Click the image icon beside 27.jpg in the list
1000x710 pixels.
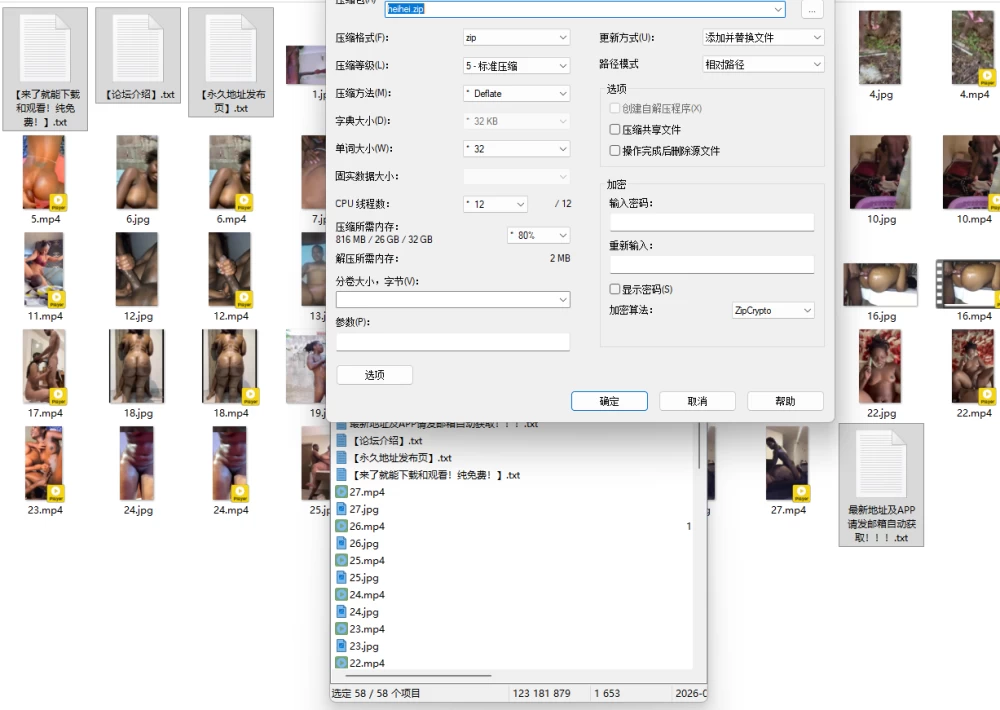click(x=341, y=509)
